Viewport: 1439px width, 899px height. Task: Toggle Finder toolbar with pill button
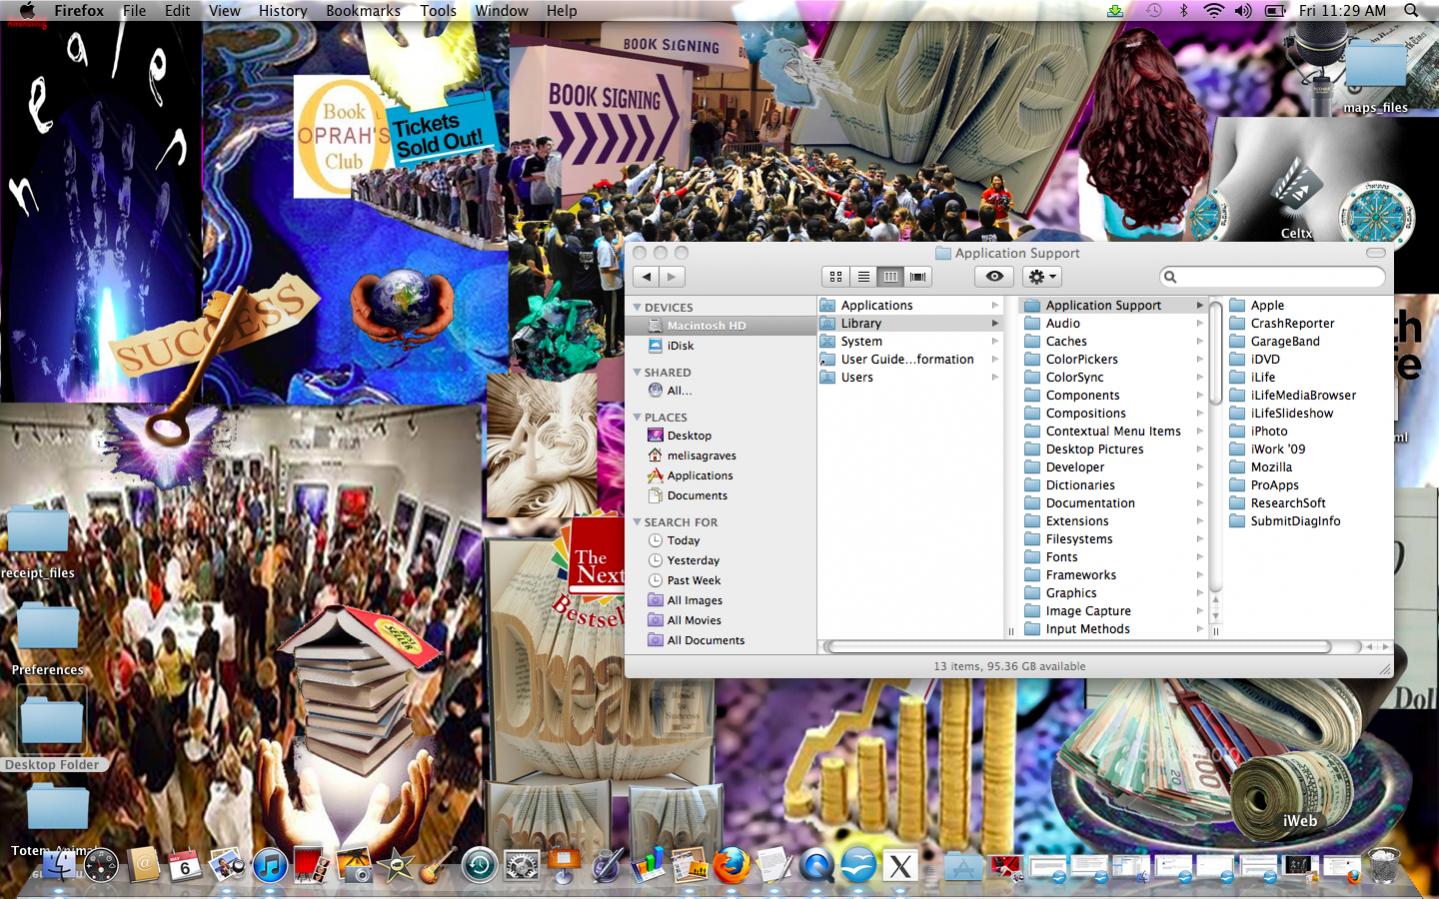click(x=1376, y=253)
